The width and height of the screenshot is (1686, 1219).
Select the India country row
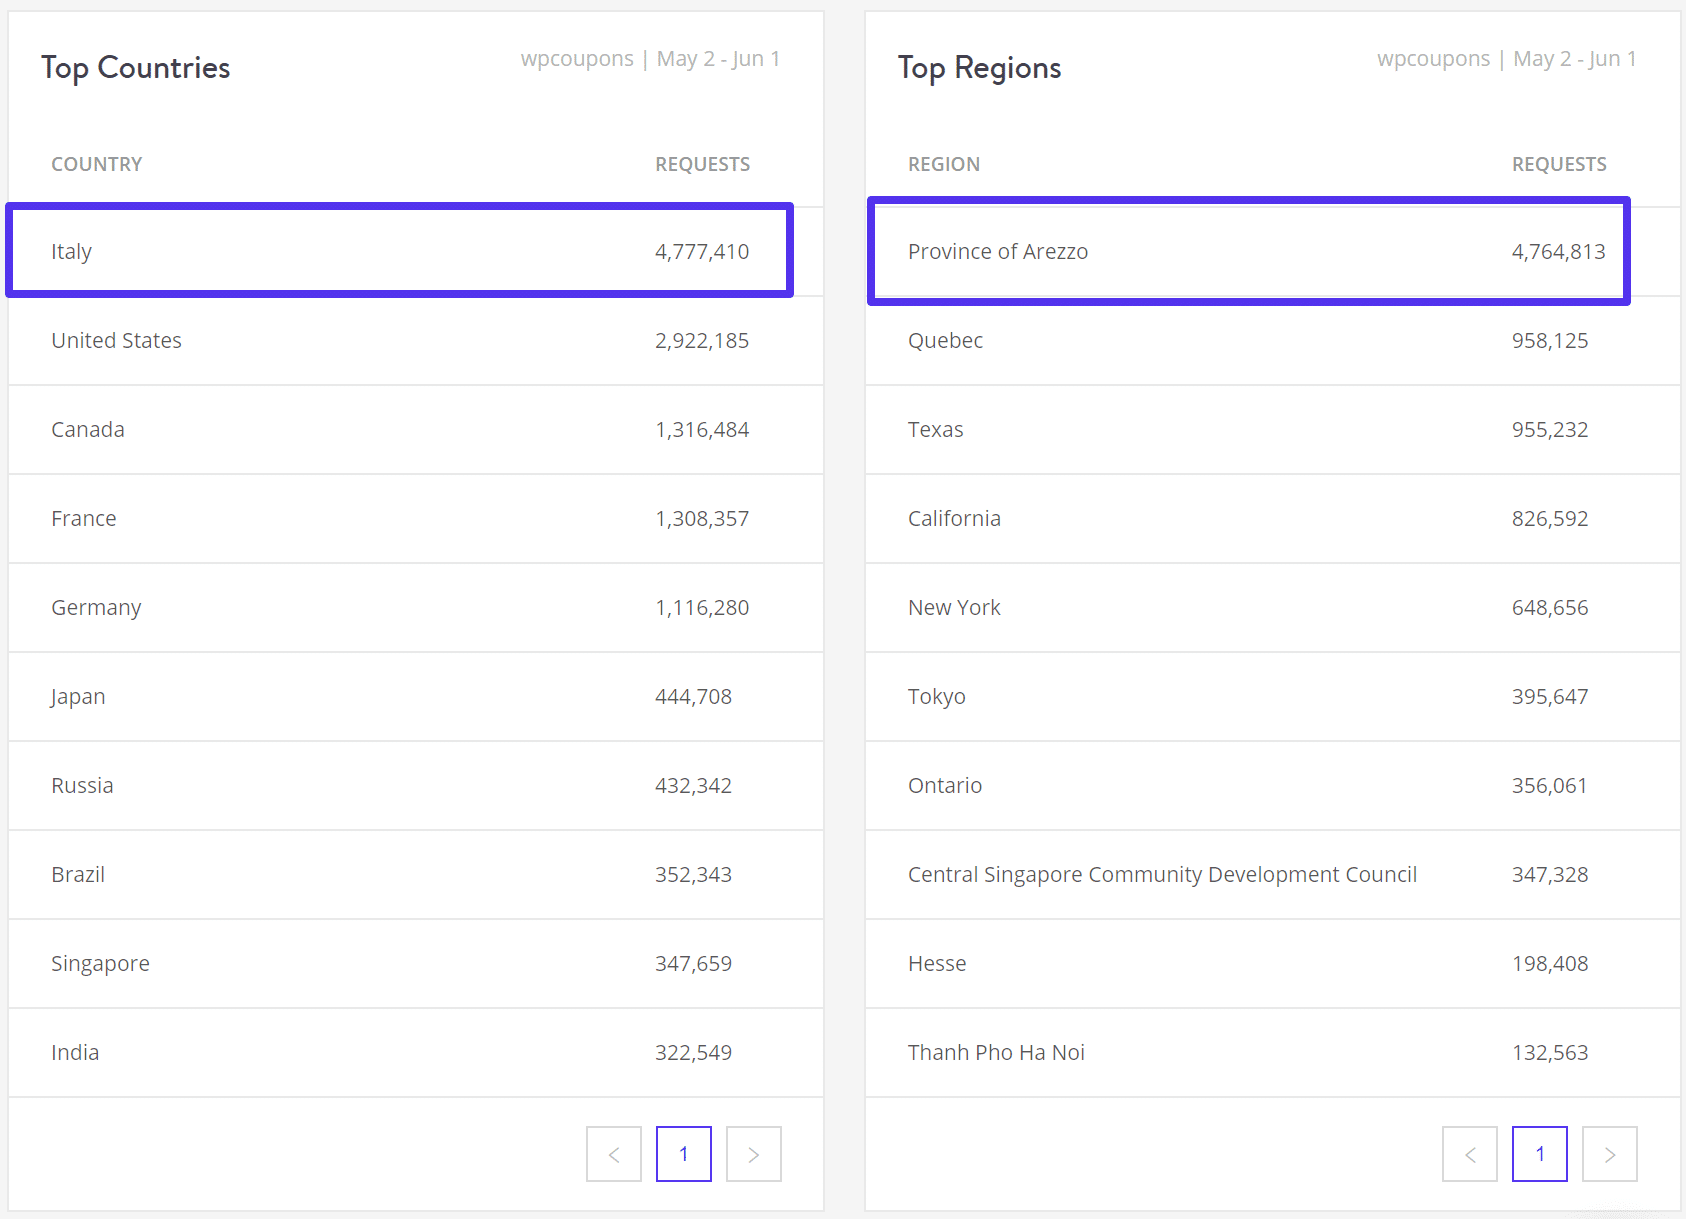(x=400, y=1052)
